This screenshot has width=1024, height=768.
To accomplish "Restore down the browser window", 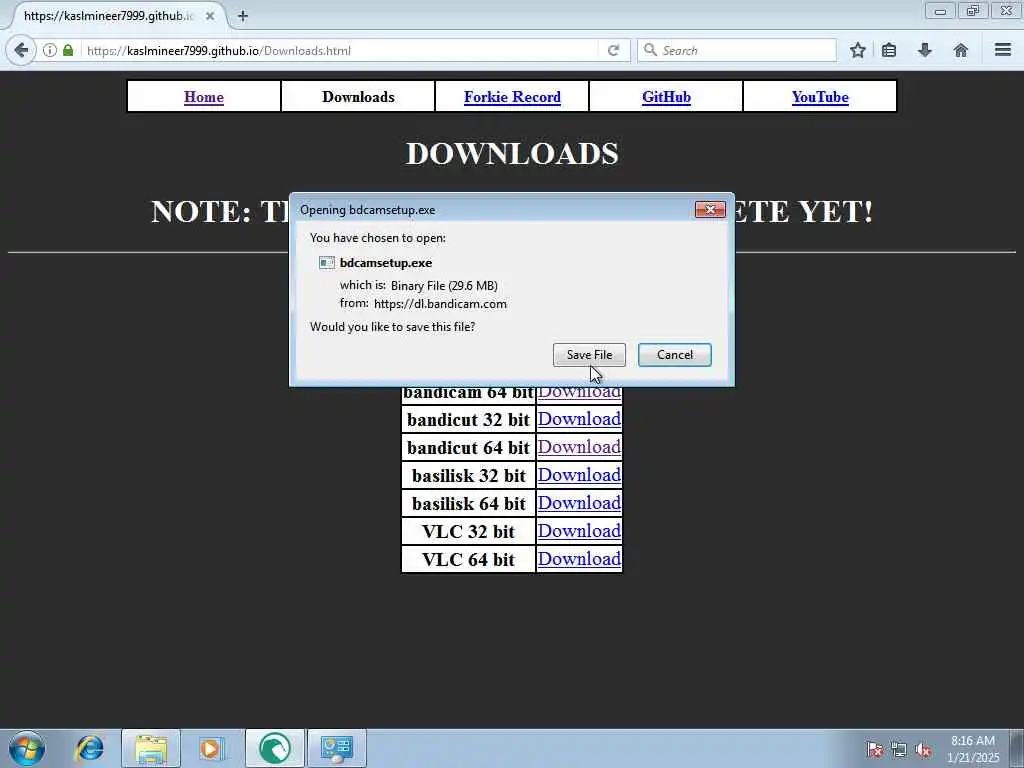I will [973, 10].
